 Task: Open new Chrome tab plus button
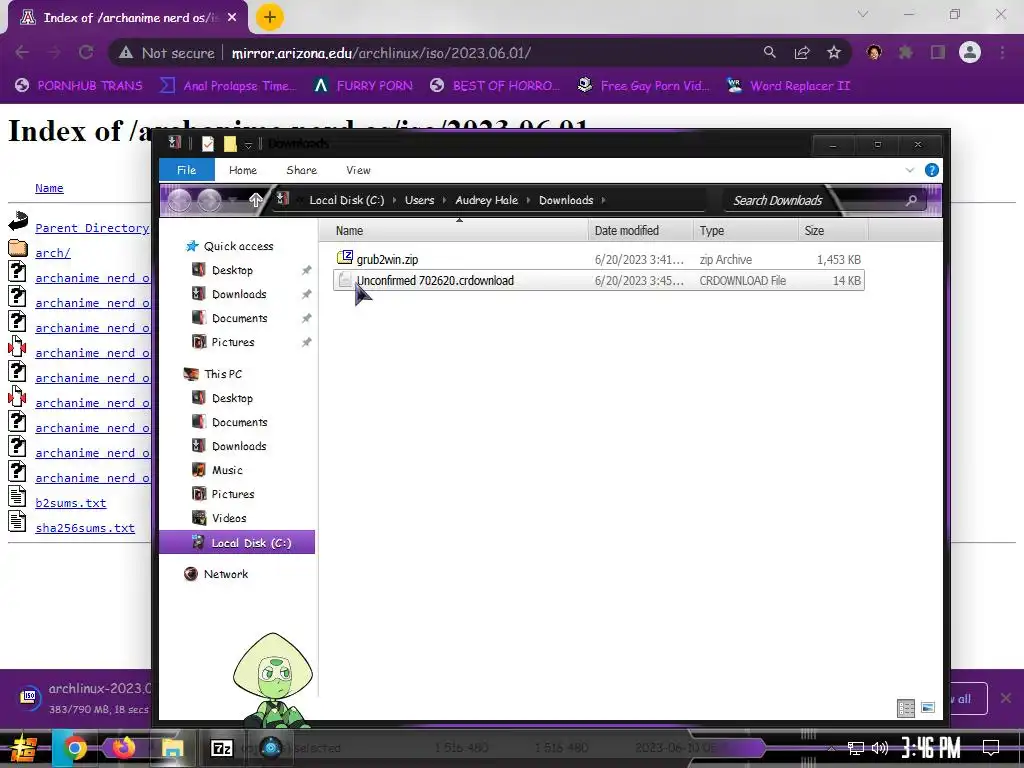[x=270, y=18]
